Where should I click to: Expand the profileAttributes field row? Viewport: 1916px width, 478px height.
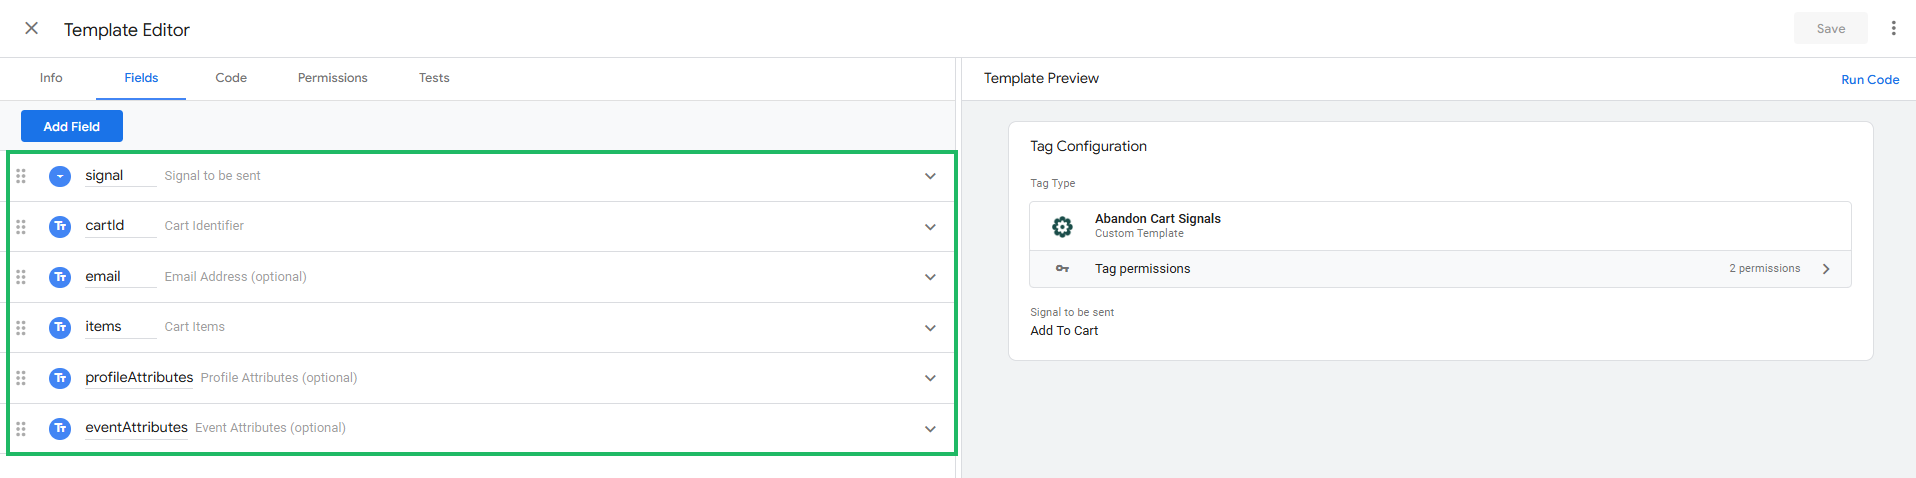[x=930, y=378]
